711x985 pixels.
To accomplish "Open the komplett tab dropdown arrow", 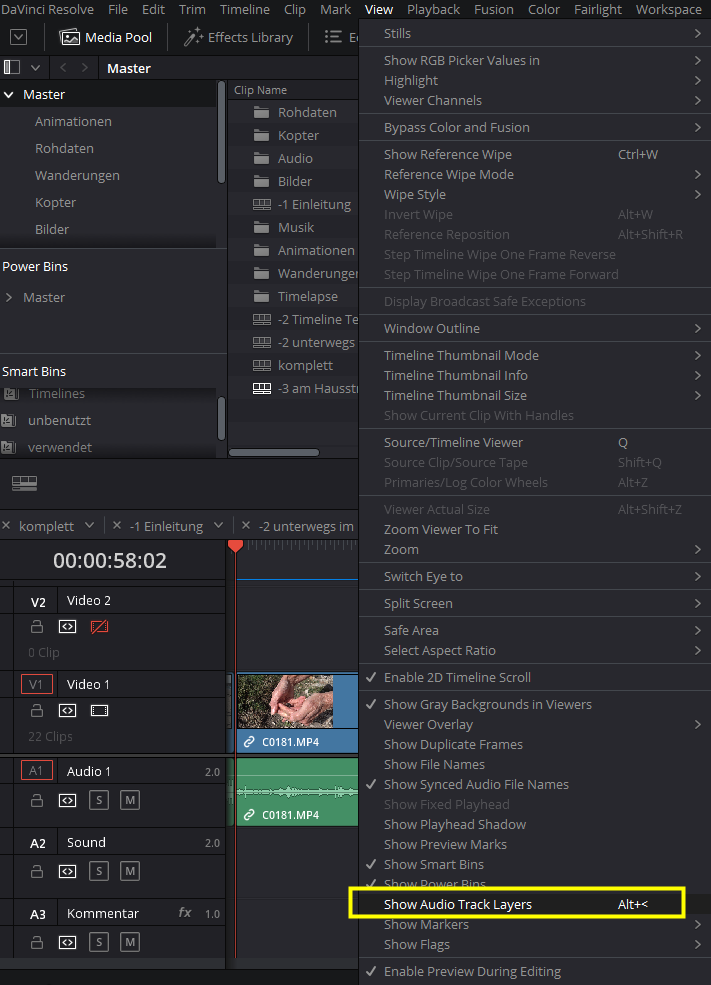I will click(89, 525).
